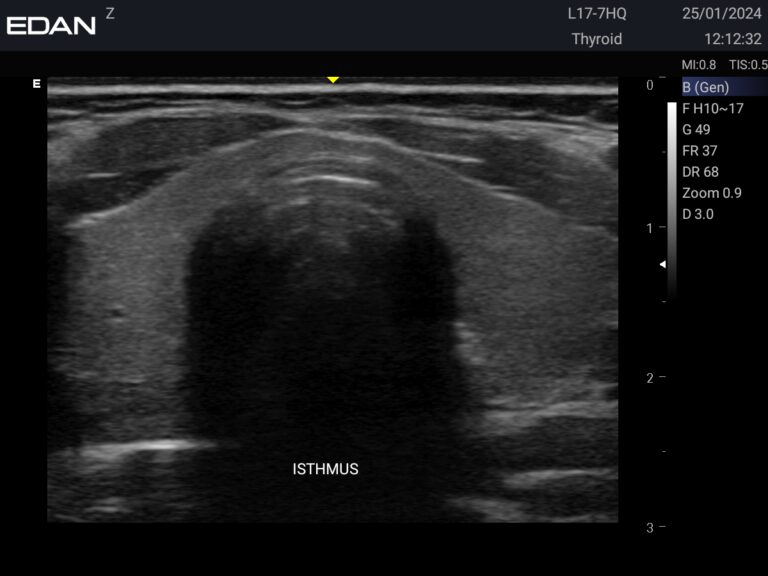The width and height of the screenshot is (768, 576).
Task: Click the grayscale map bar
Action: [x=672, y=200]
